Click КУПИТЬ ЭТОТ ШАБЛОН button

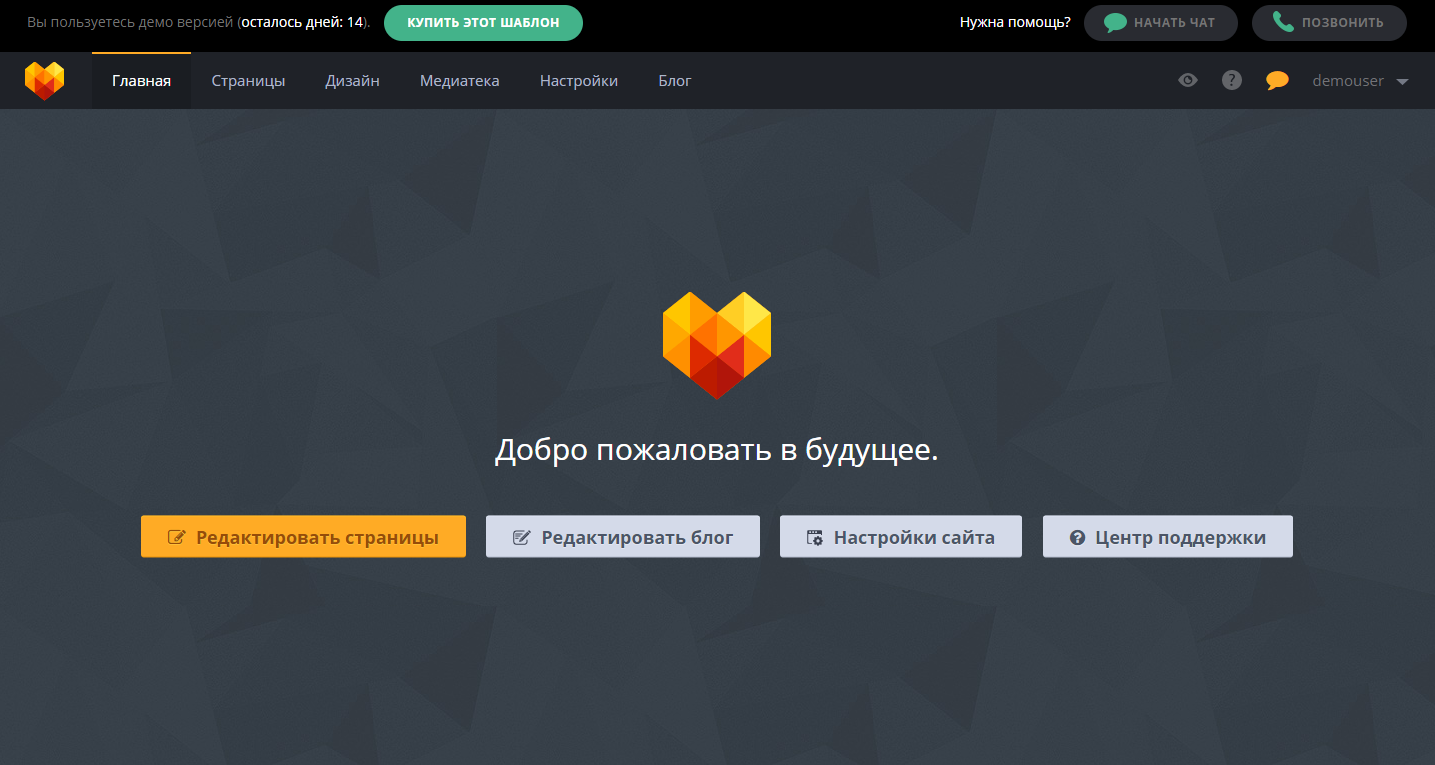[x=483, y=22]
